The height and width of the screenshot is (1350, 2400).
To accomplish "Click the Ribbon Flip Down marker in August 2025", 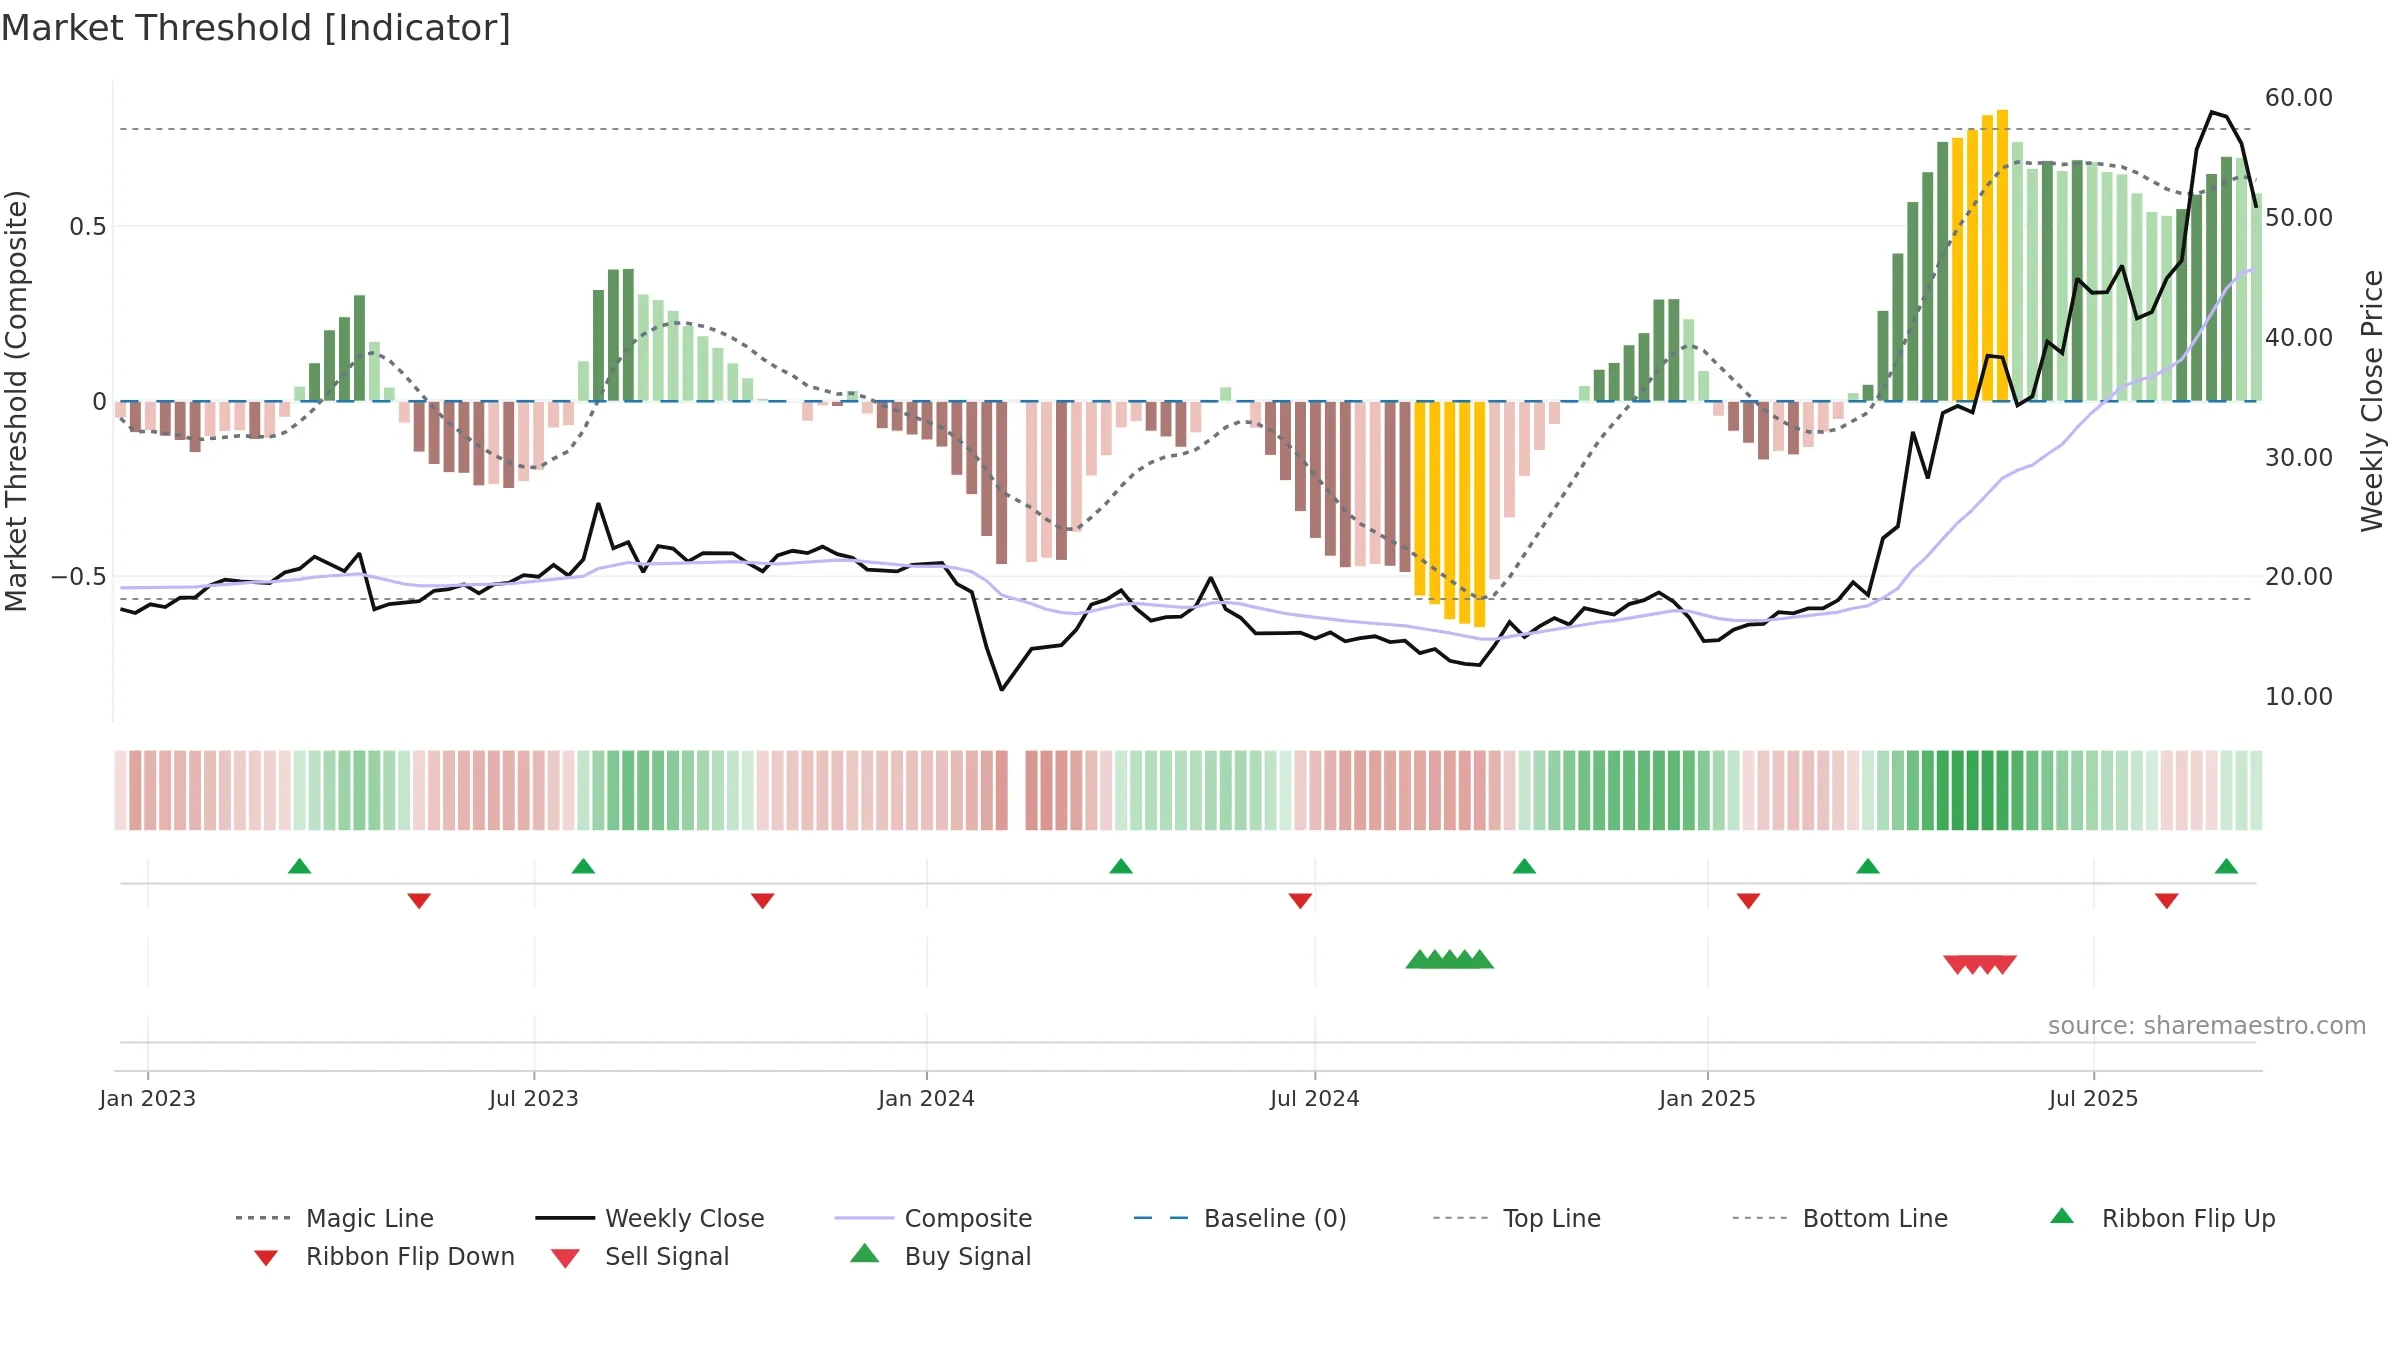I will 2167,901.
